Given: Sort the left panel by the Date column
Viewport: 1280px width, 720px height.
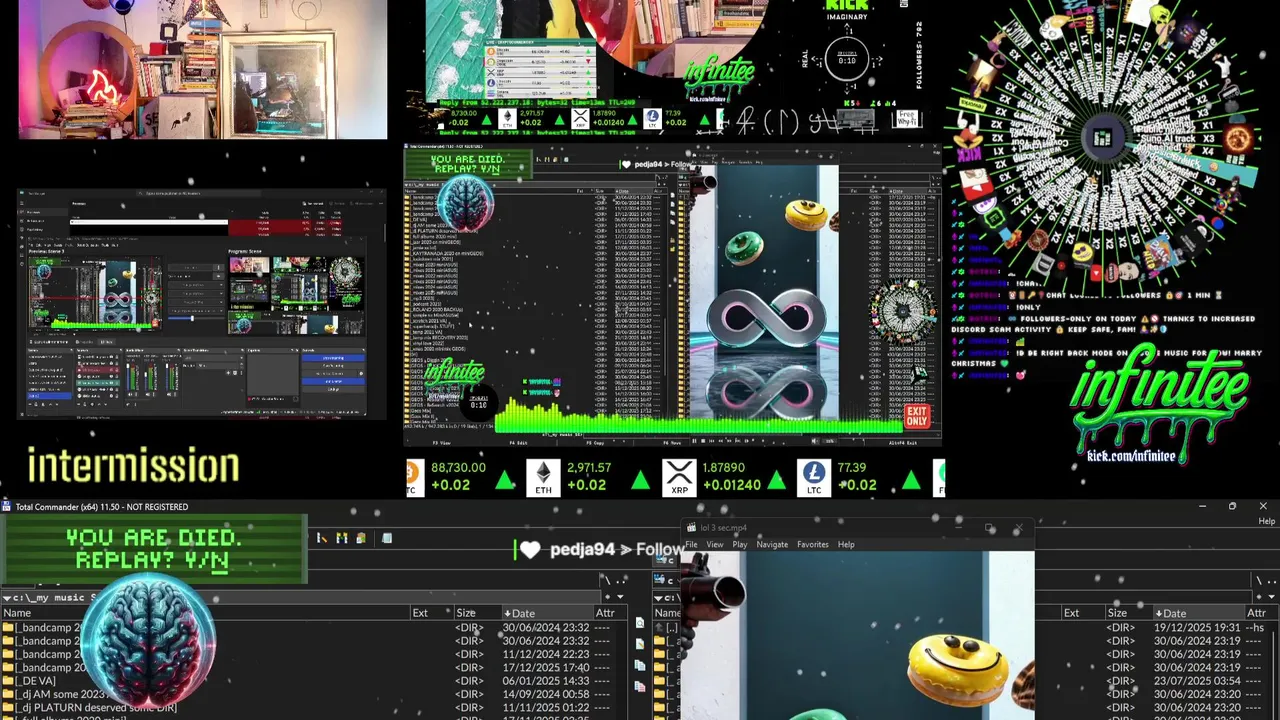Looking at the screenshot, I should tap(548, 613).
